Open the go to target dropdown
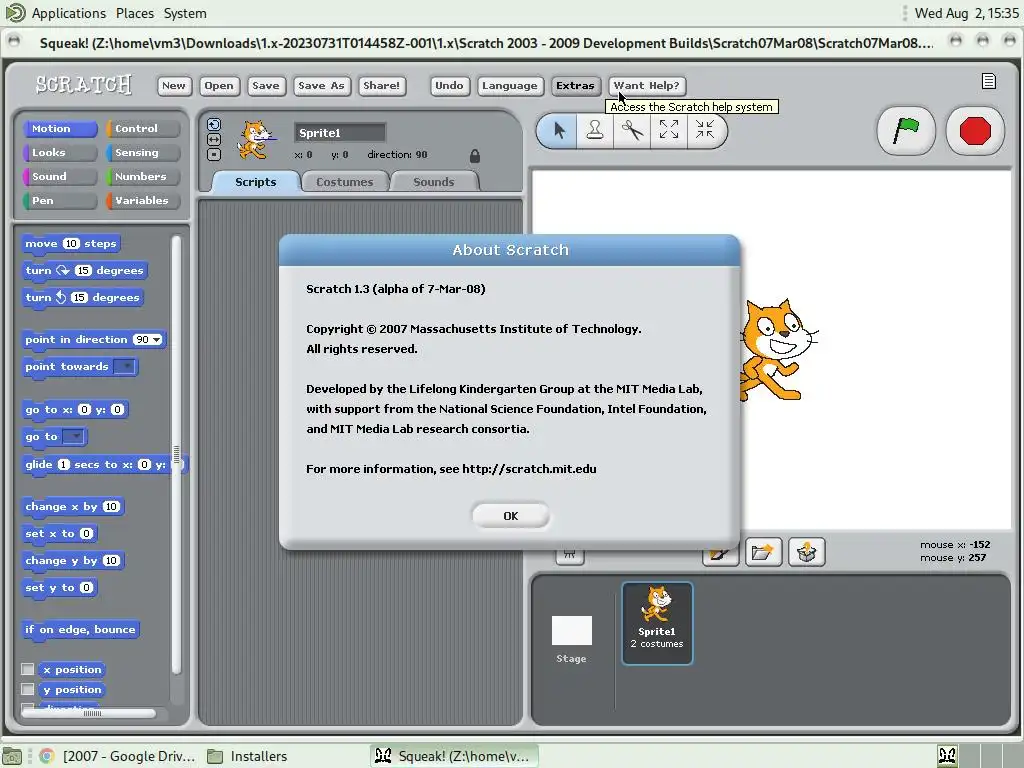The height and width of the screenshot is (768, 1024). coord(74,436)
